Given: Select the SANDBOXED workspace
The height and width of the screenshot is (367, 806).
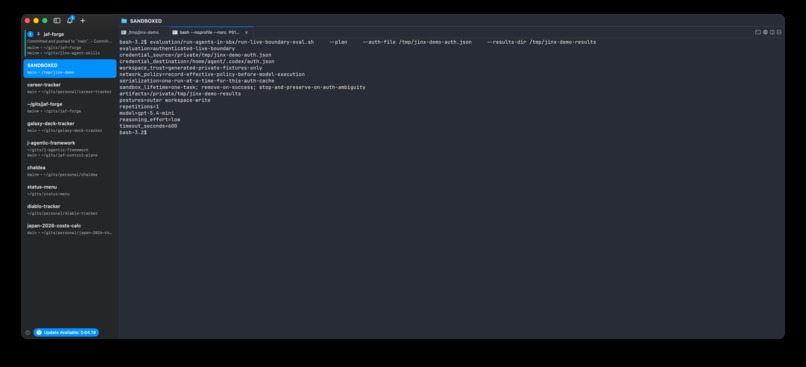Looking at the screenshot, I should point(70,68).
